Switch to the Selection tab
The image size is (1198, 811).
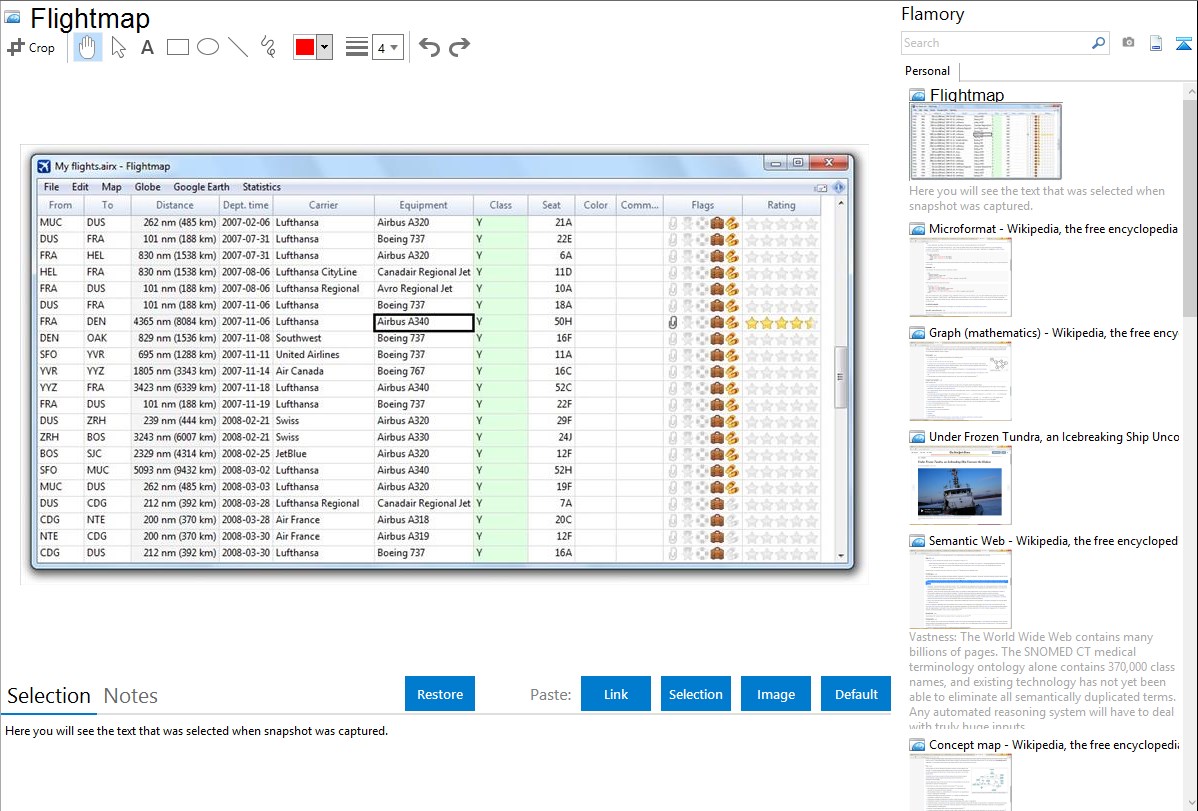click(x=49, y=696)
